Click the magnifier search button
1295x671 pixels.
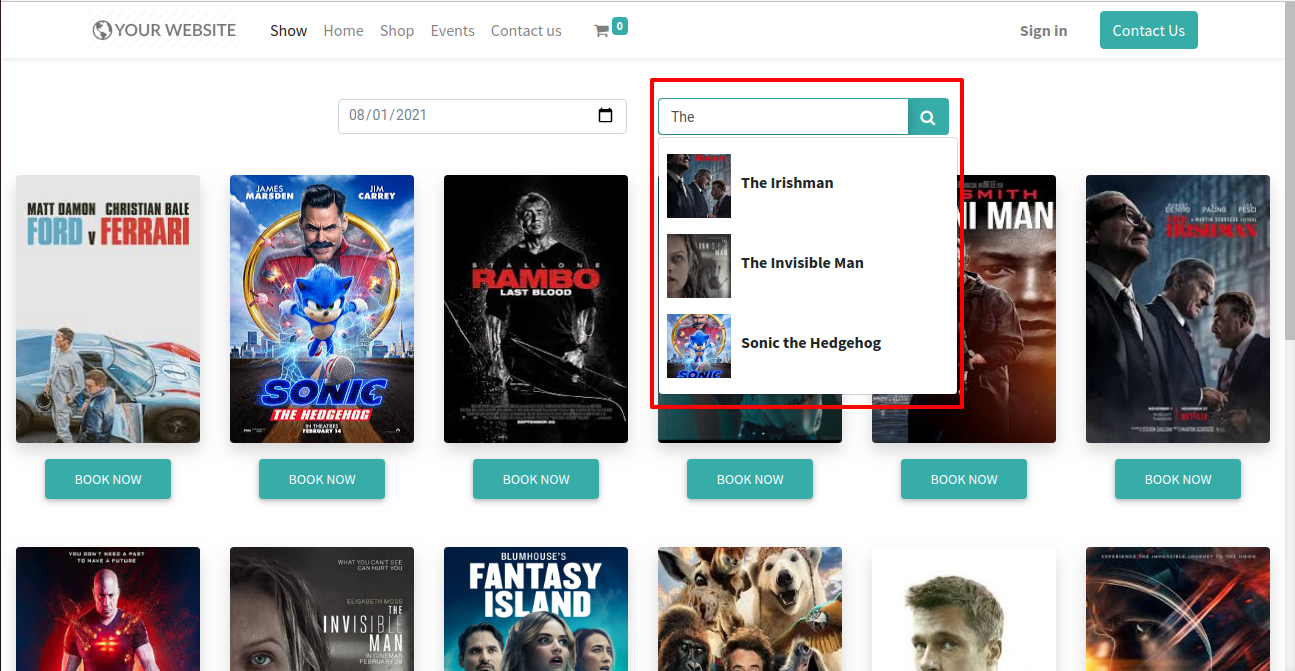pos(928,117)
